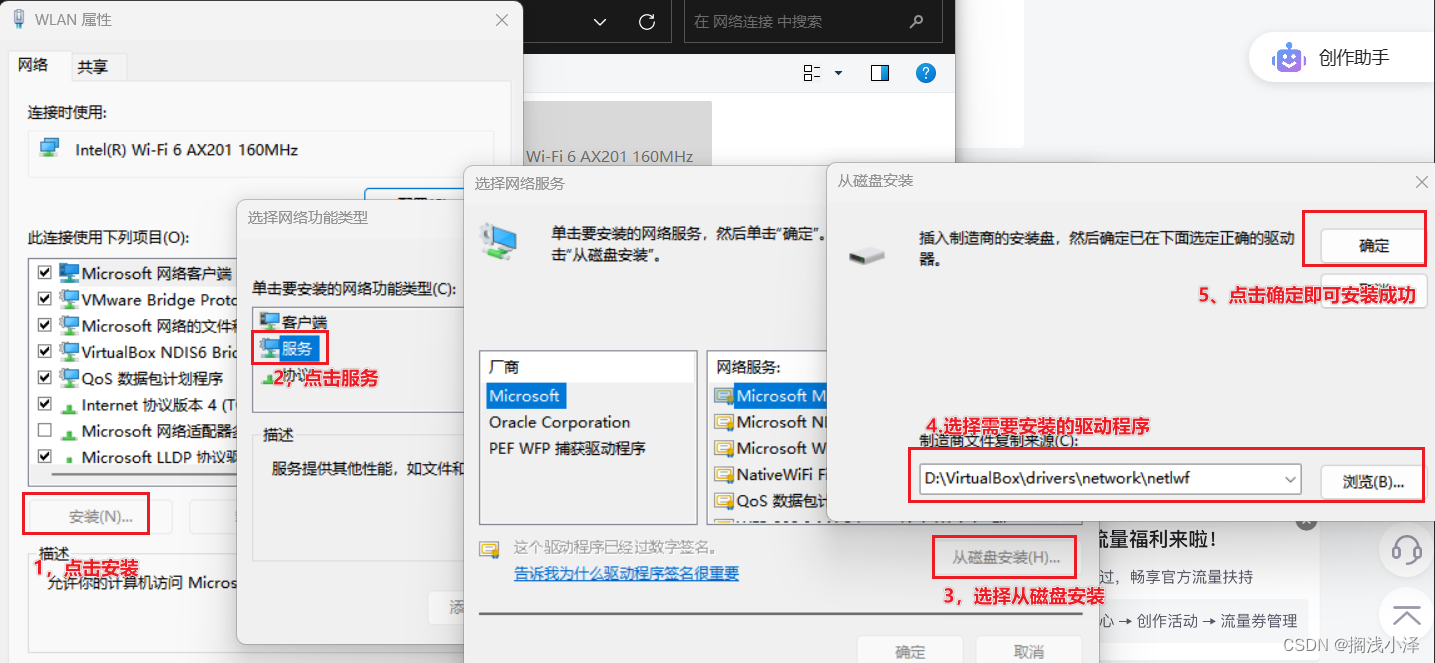Expand the view options arrow in Explorer
This screenshot has width=1435, height=663.
pyautogui.click(x=838, y=73)
